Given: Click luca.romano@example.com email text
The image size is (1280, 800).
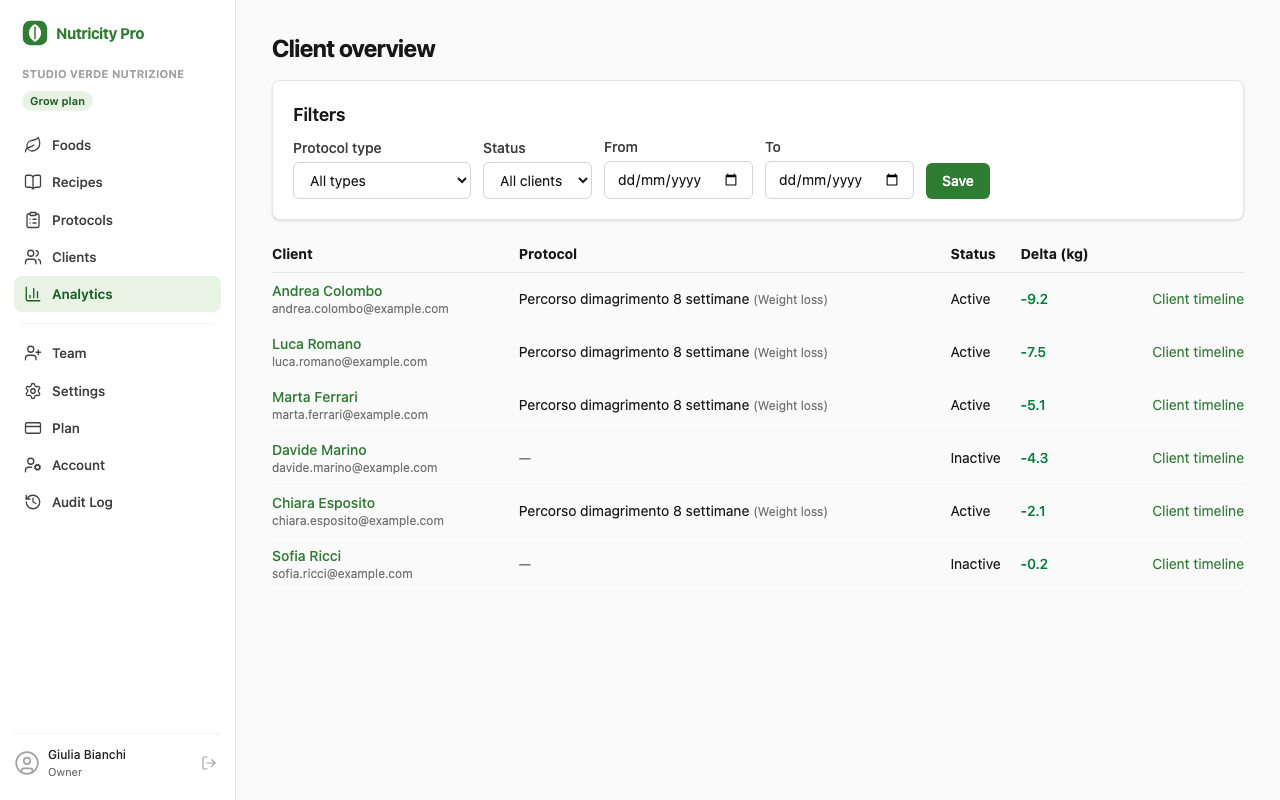Looking at the screenshot, I should coord(350,362).
